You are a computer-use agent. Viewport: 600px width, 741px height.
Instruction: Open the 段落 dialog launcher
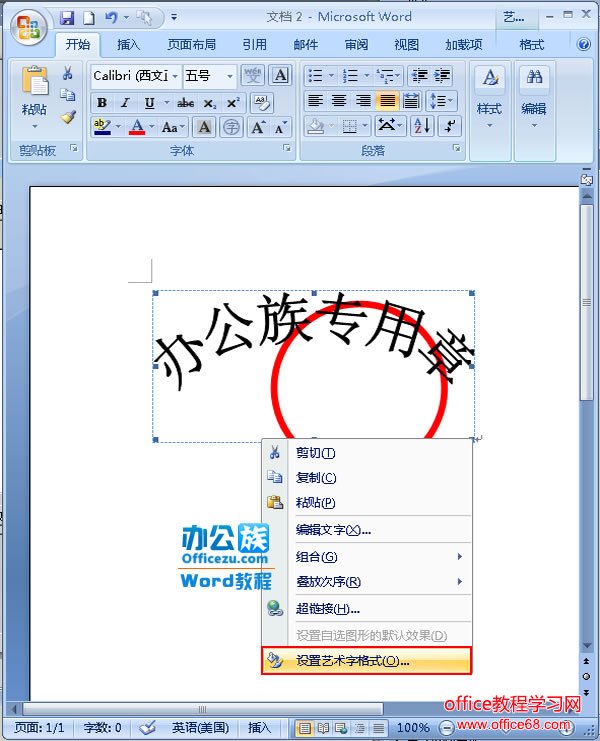(457, 148)
